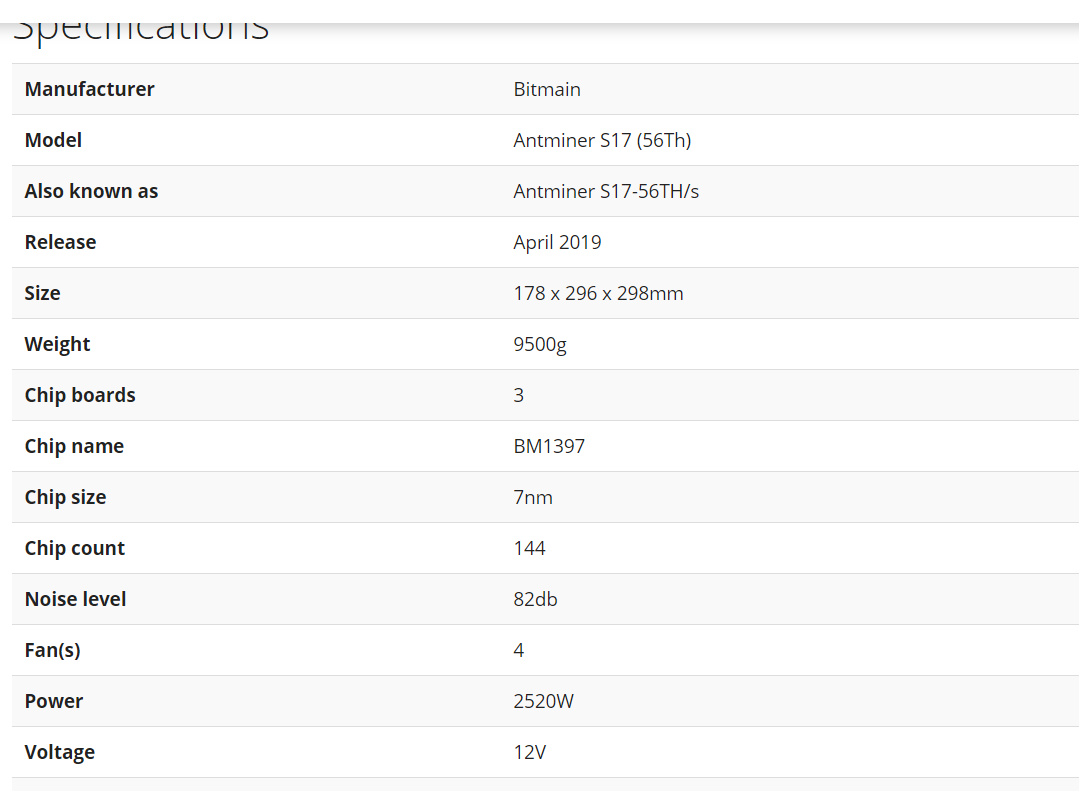The width and height of the screenshot is (1079, 791).
Task: Select the 2520W power value
Action: pyautogui.click(x=544, y=701)
